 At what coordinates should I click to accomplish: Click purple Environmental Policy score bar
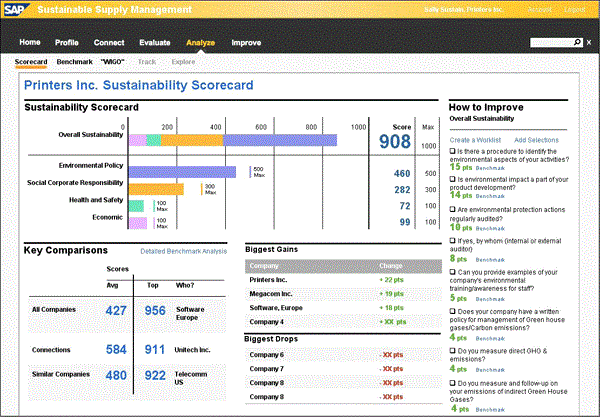pos(182,172)
